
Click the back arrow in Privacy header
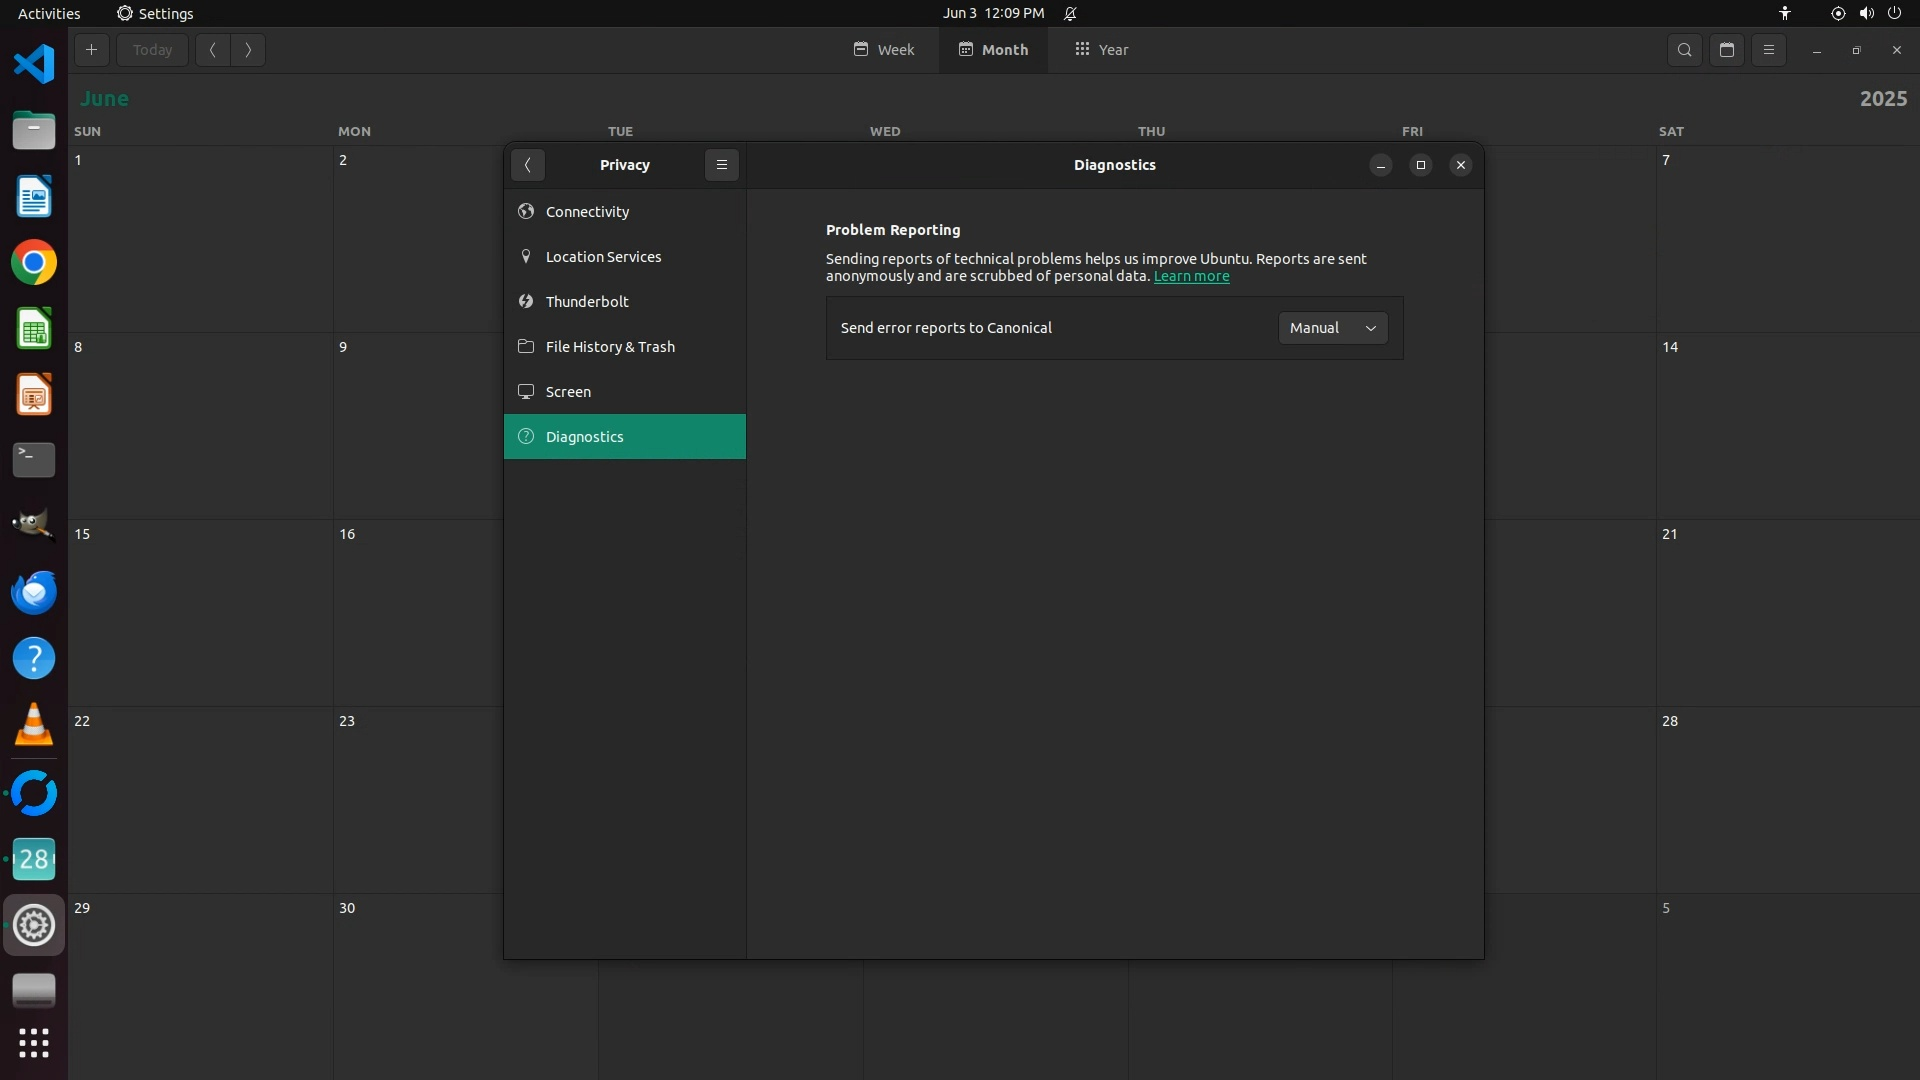pyautogui.click(x=527, y=165)
